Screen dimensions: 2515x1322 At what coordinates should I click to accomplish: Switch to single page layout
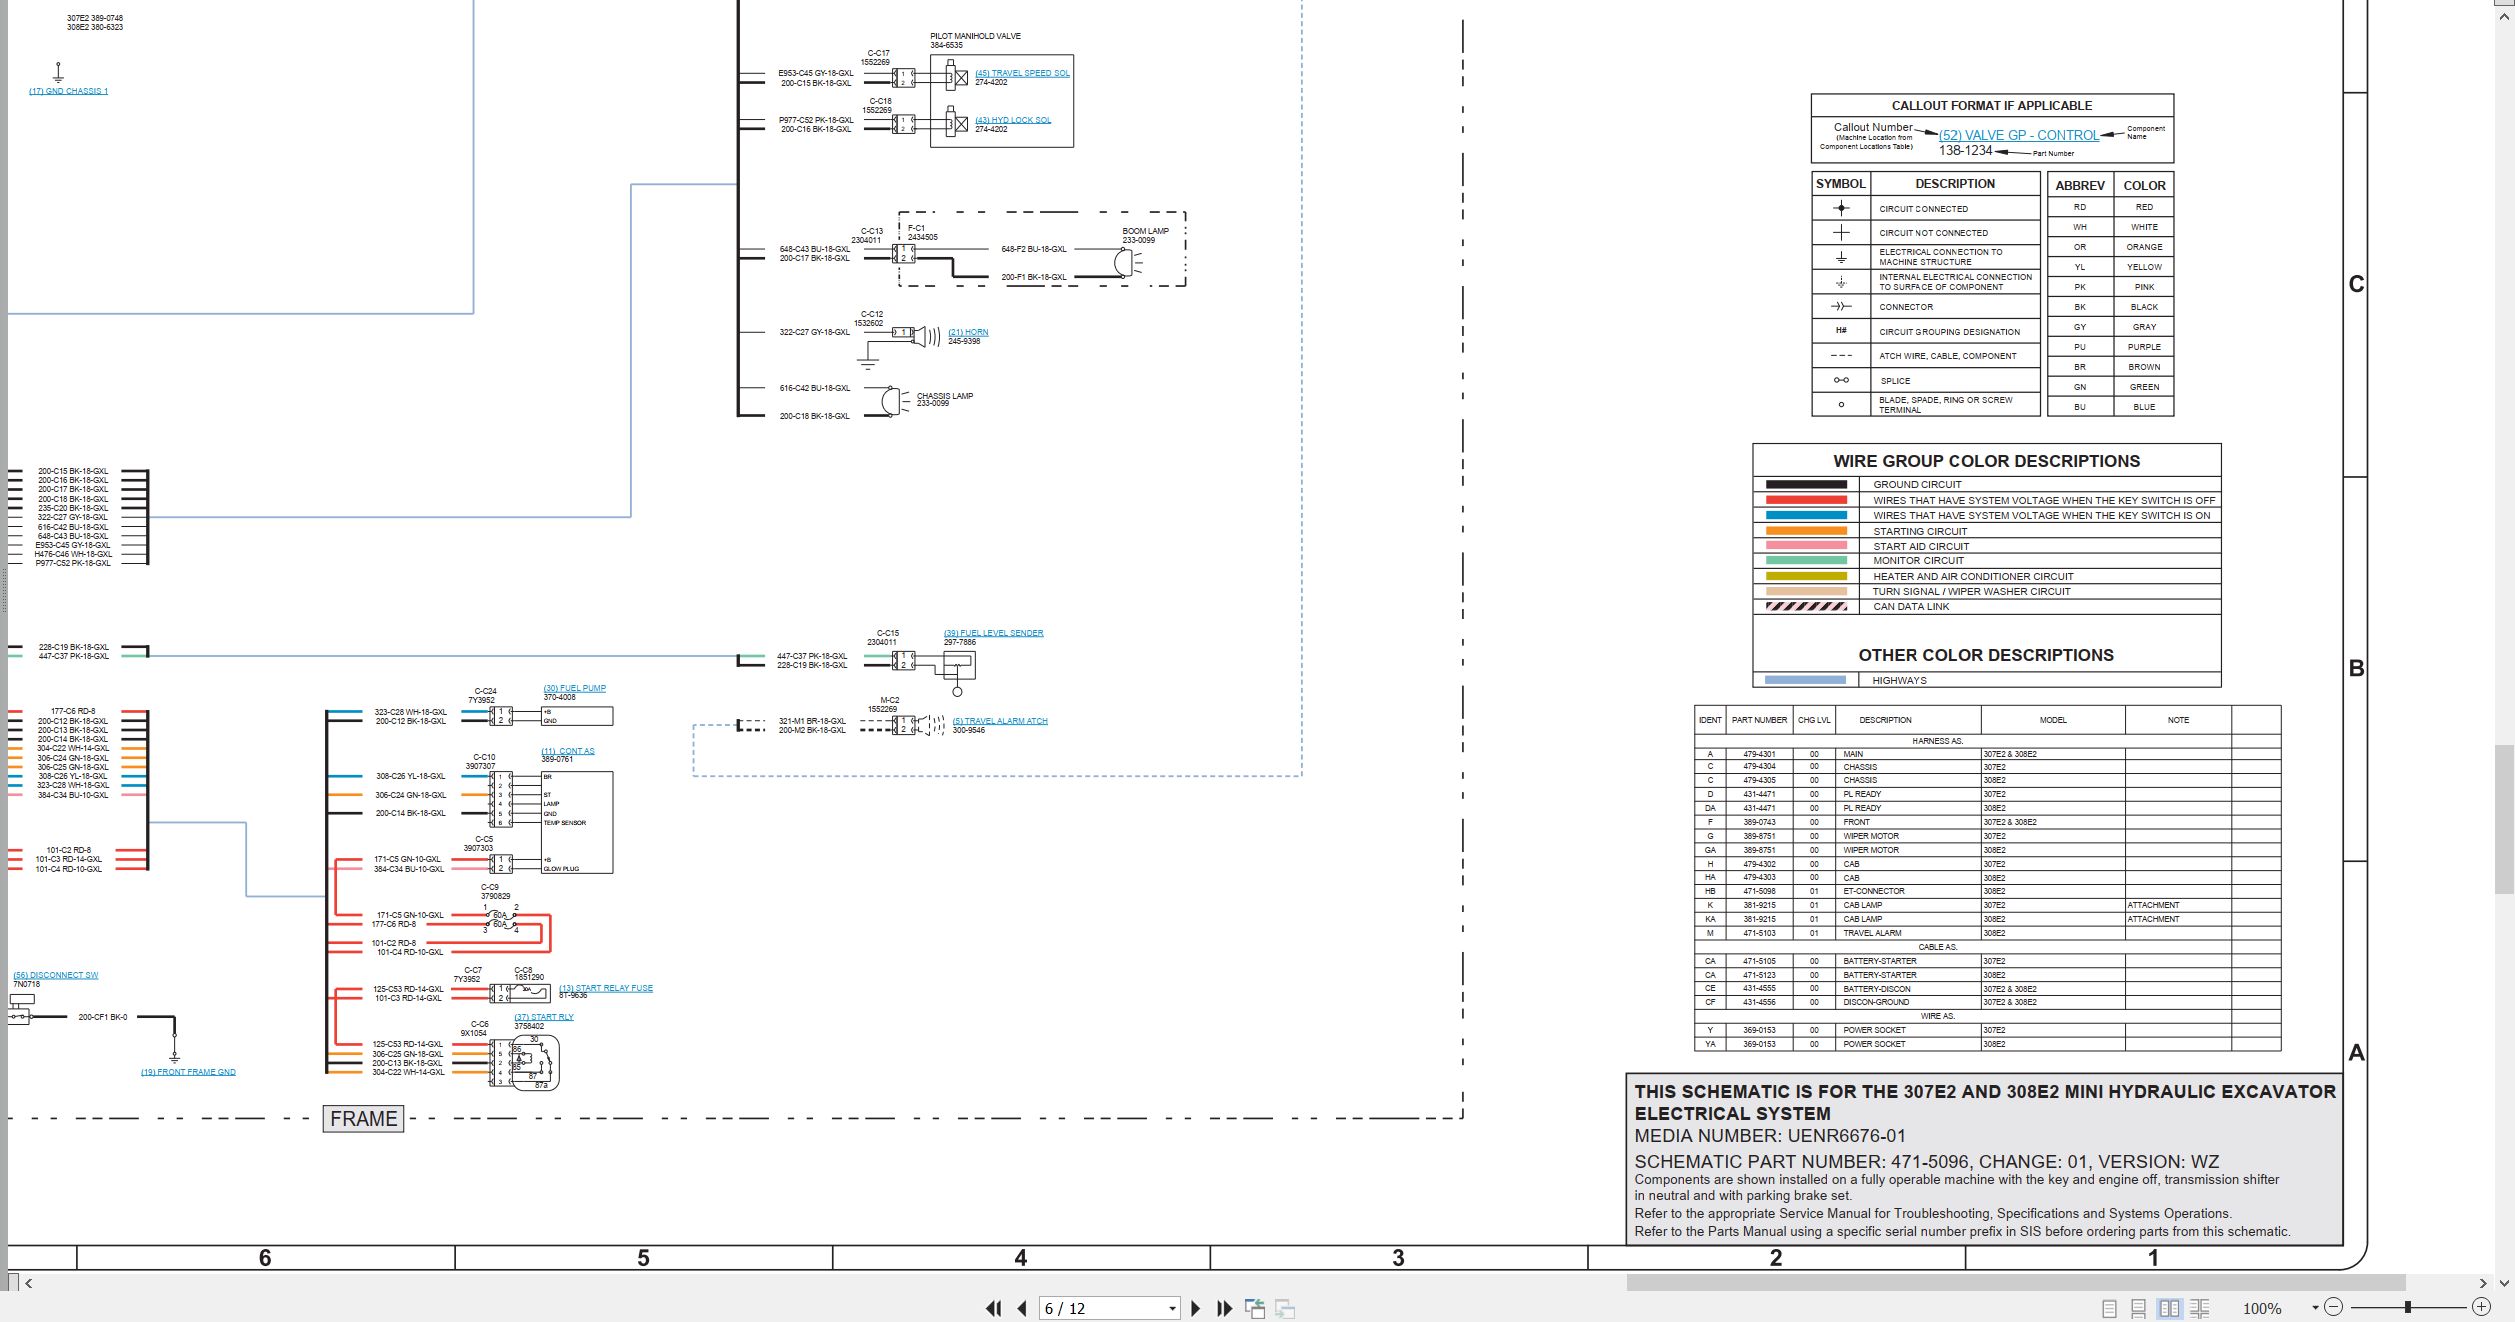click(2109, 1308)
